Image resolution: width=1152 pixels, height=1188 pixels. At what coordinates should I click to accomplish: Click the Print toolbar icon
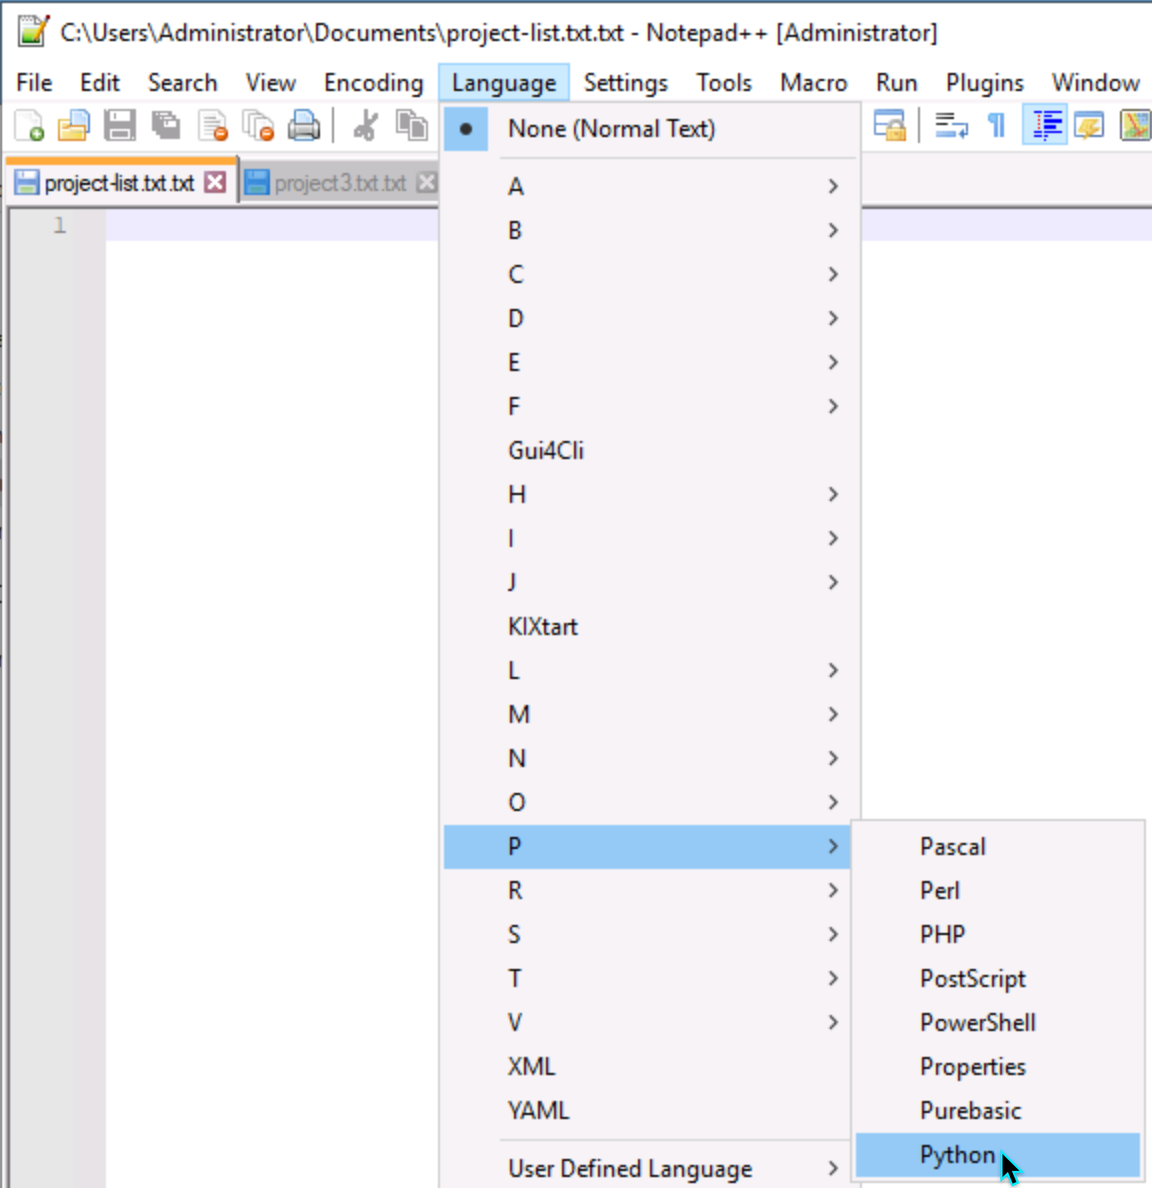[304, 125]
